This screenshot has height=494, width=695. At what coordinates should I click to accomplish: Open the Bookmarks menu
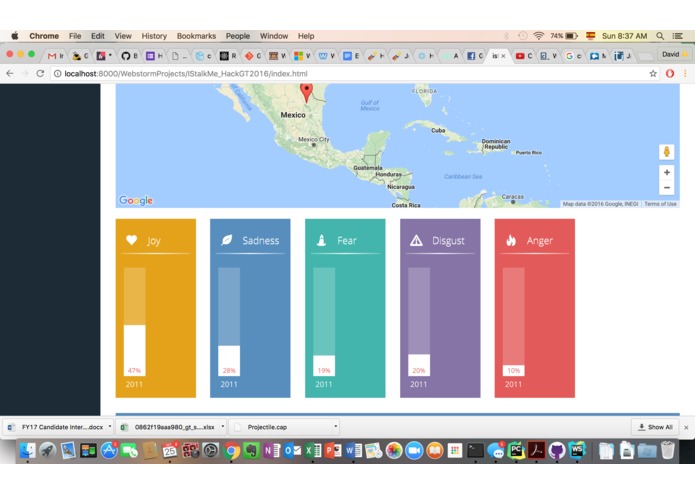click(x=196, y=36)
